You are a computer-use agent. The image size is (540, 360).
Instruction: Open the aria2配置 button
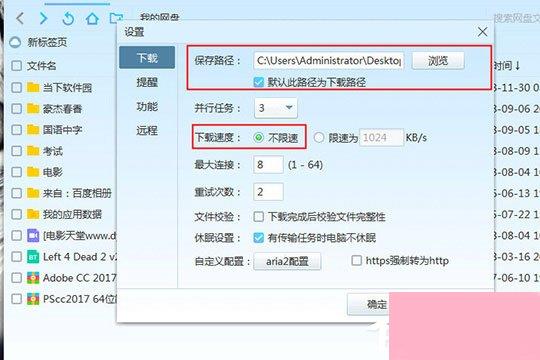pos(287,261)
